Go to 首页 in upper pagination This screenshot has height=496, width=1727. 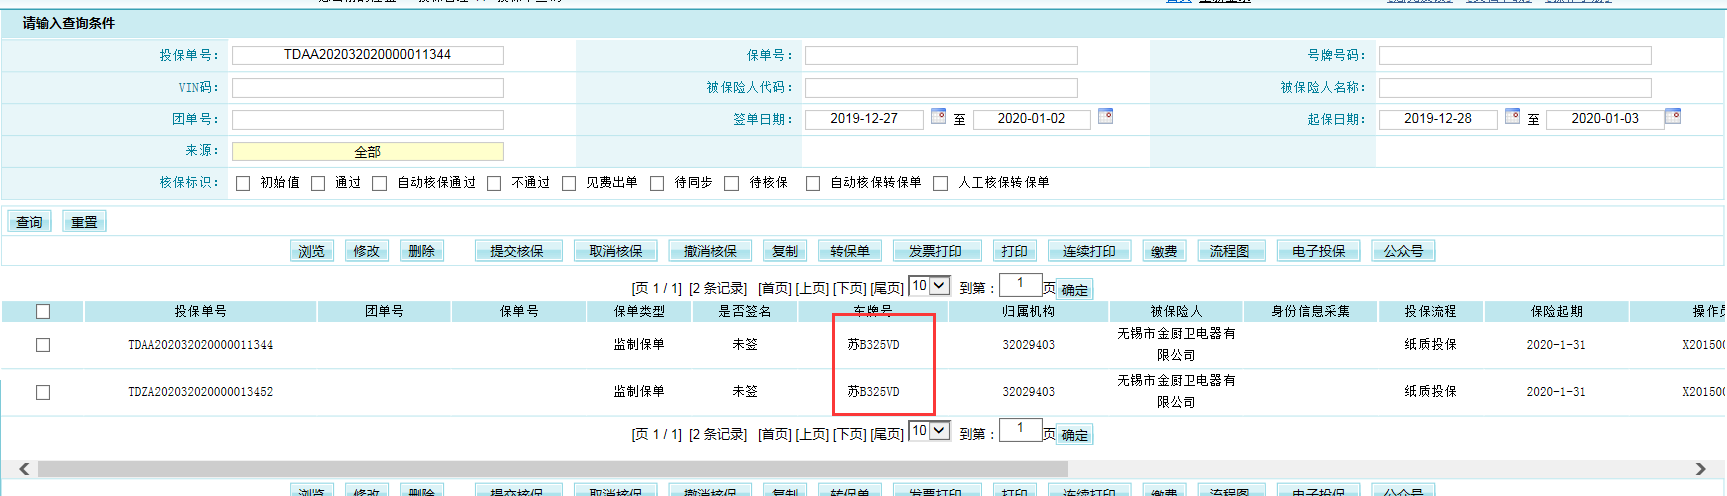click(775, 288)
